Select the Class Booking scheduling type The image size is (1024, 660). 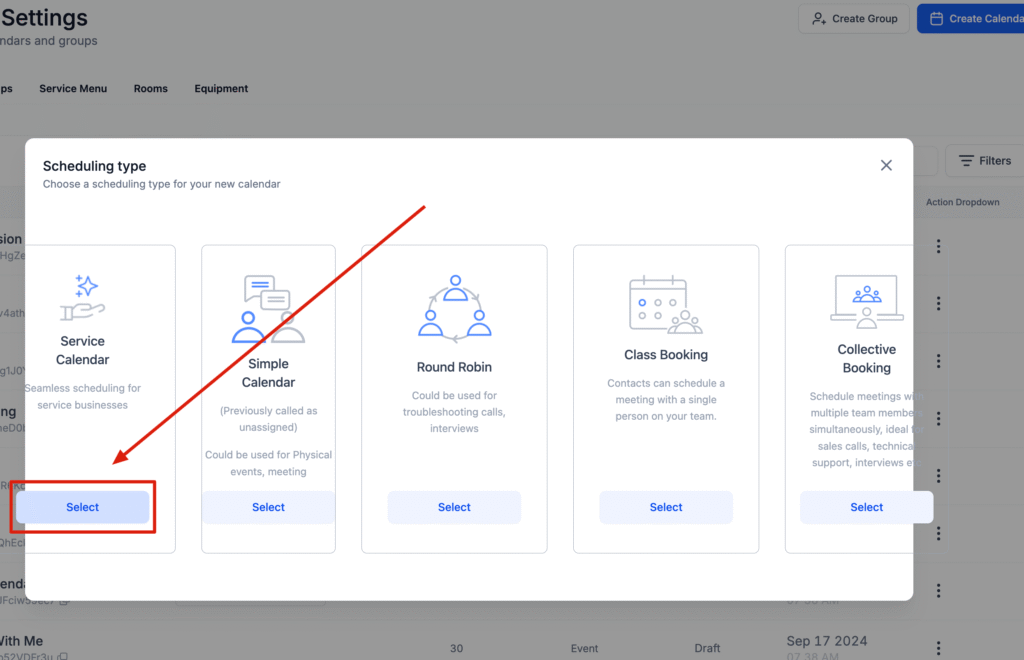point(666,507)
